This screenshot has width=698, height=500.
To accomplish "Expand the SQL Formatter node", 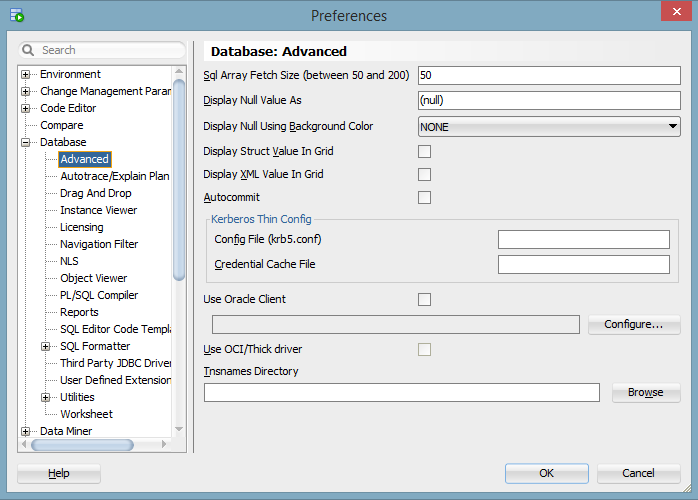I will point(46,347).
